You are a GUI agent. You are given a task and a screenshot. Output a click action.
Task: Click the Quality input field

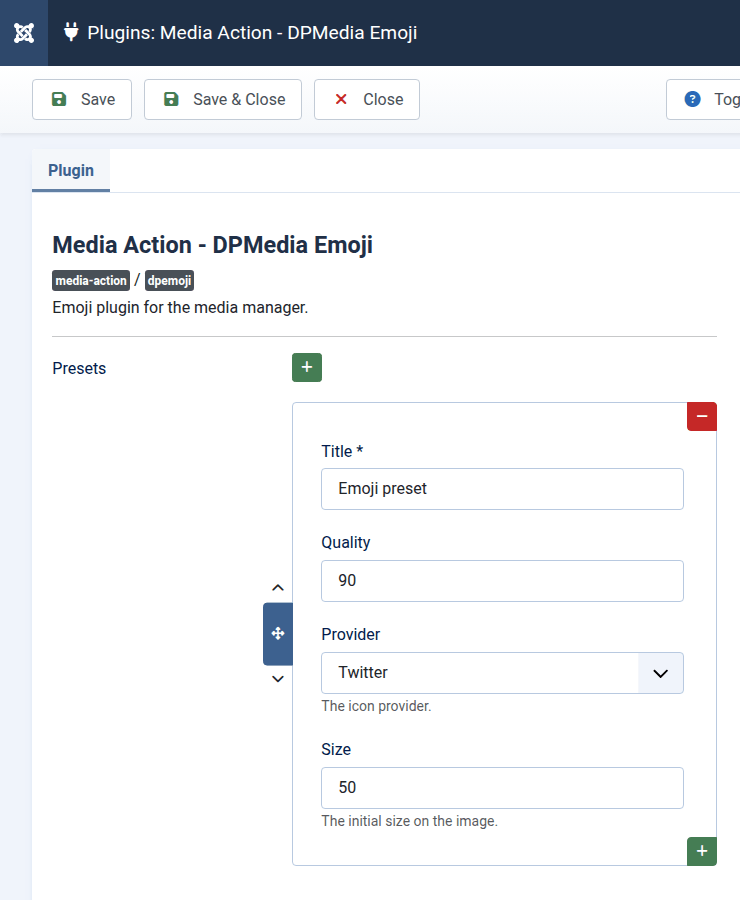(x=502, y=581)
